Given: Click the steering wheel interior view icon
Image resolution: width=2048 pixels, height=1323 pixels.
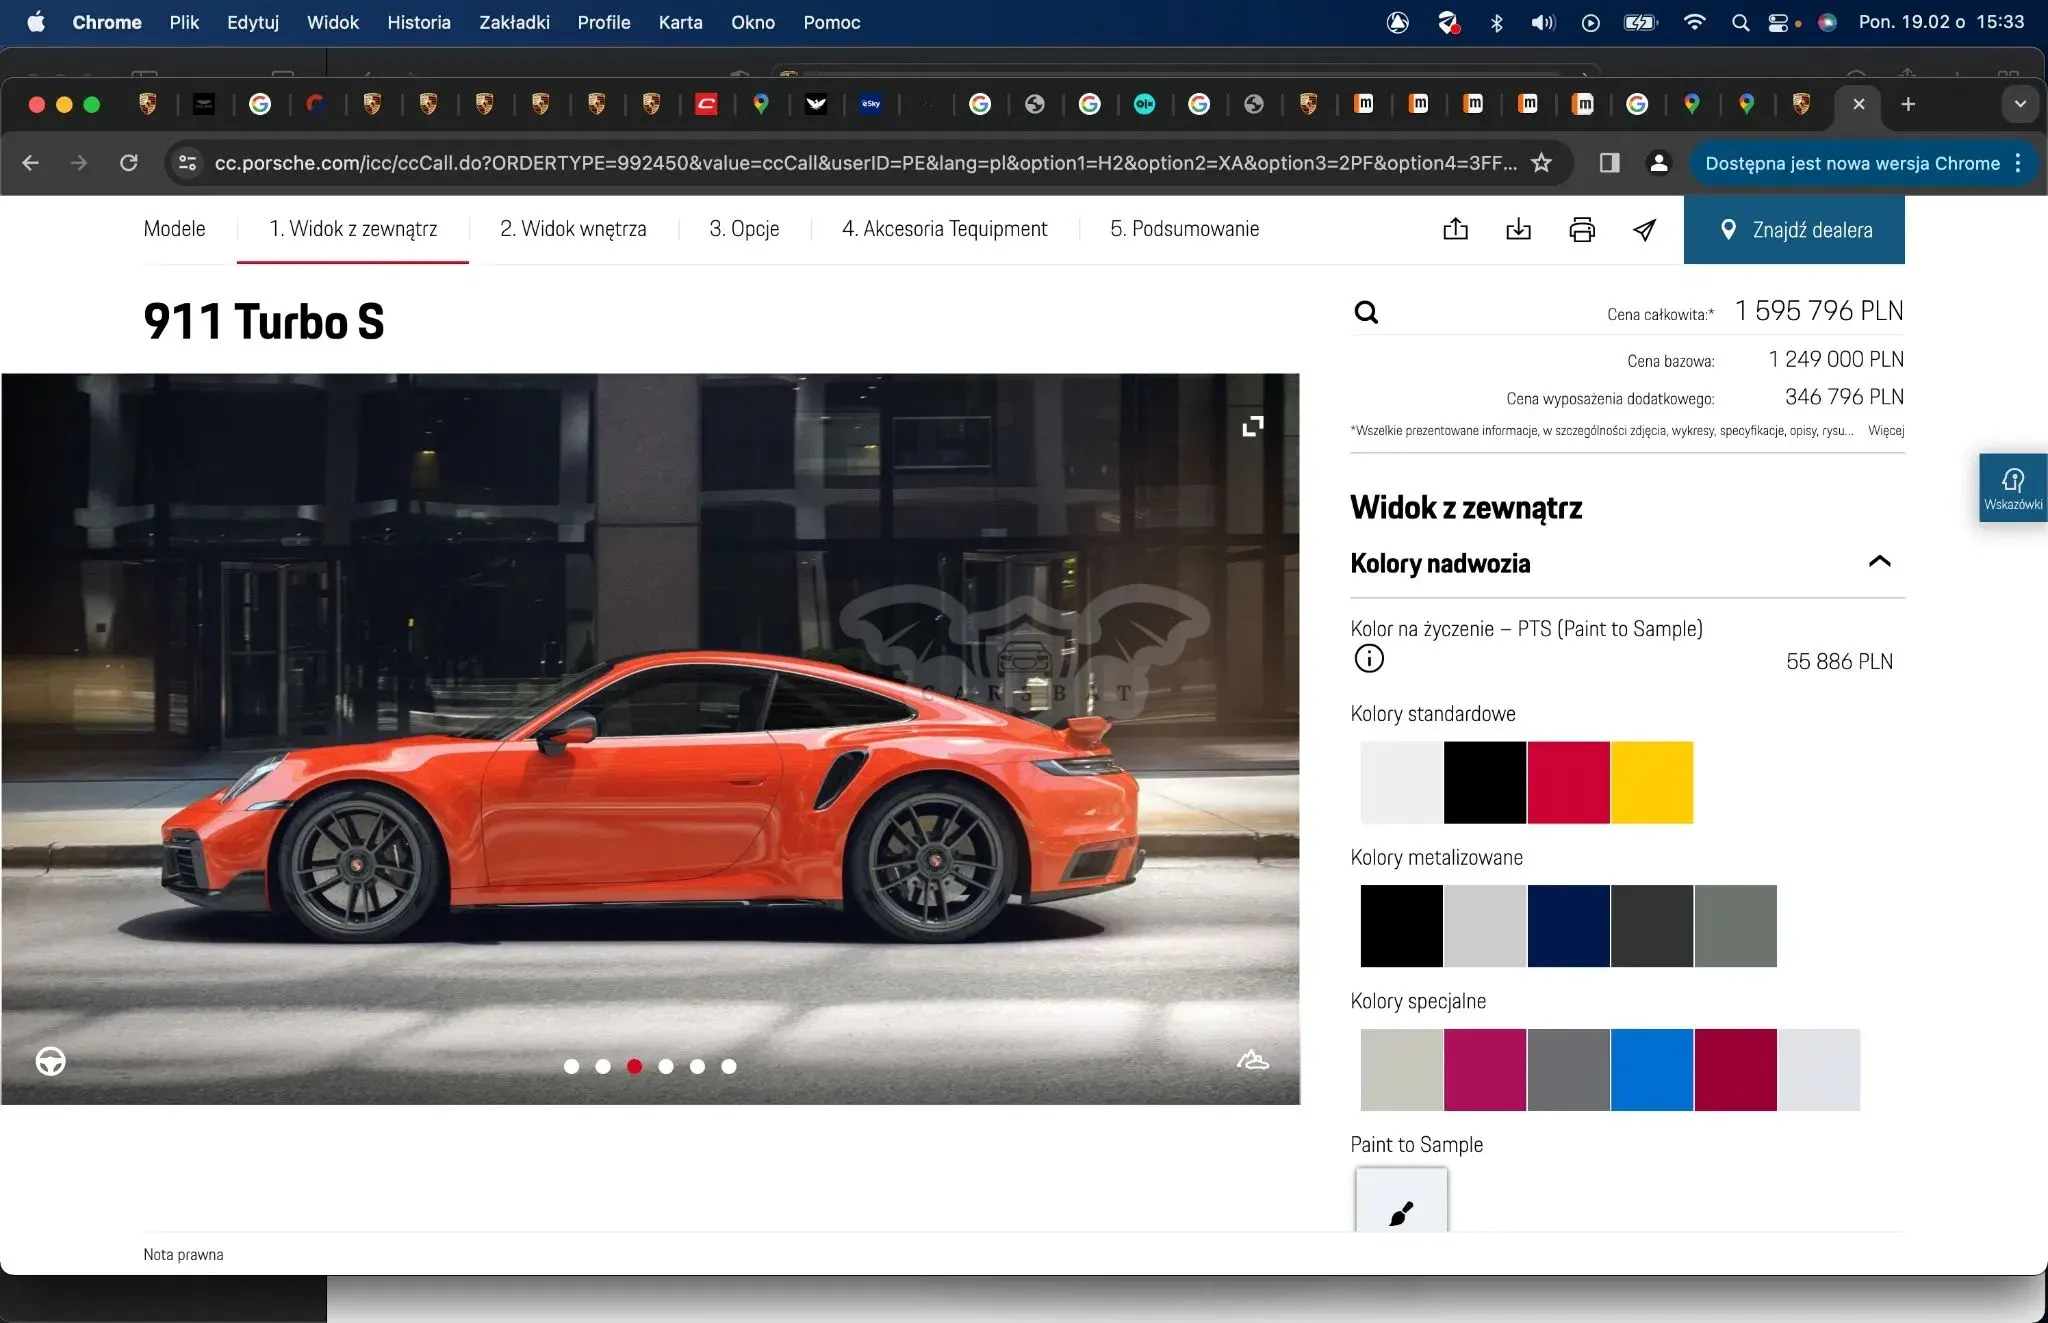Looking at the screenshot, I should tap(51, 1061).
